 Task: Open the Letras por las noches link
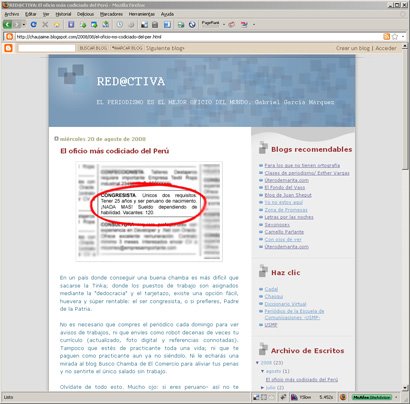click(x=289, y=217)
